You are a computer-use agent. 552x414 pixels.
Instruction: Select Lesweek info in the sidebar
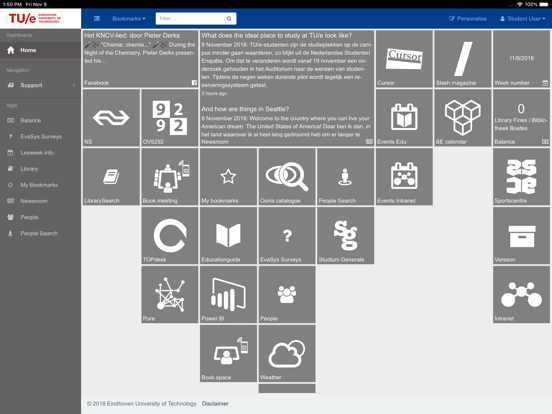pos(40,153)
